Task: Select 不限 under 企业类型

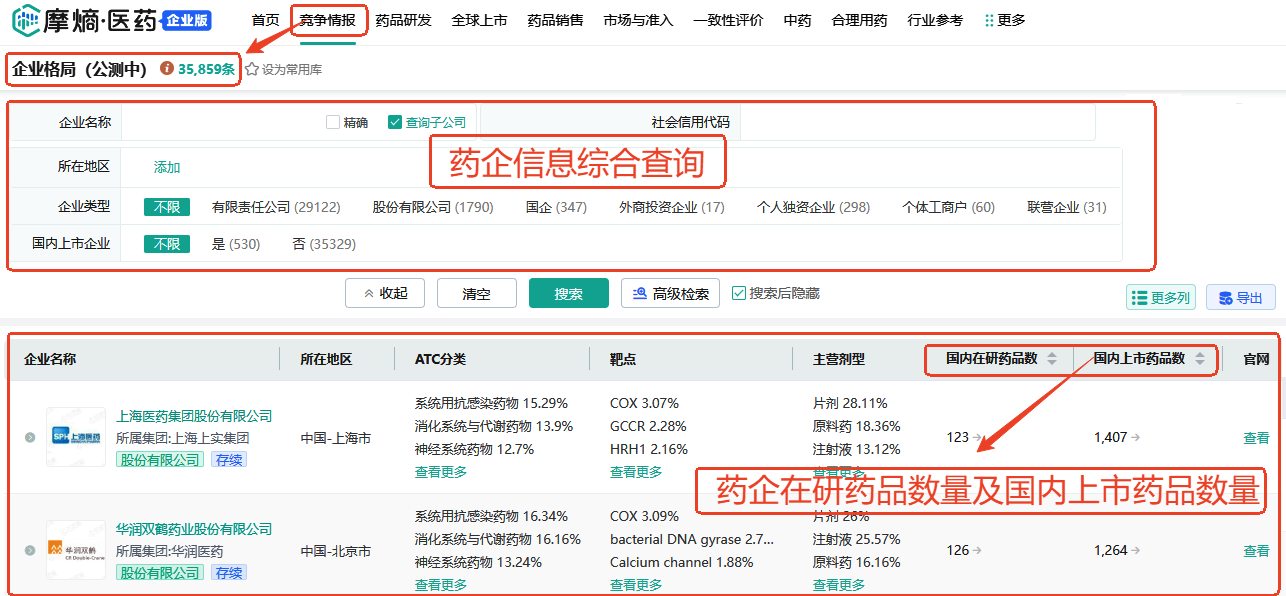Action: click(167, 207)
